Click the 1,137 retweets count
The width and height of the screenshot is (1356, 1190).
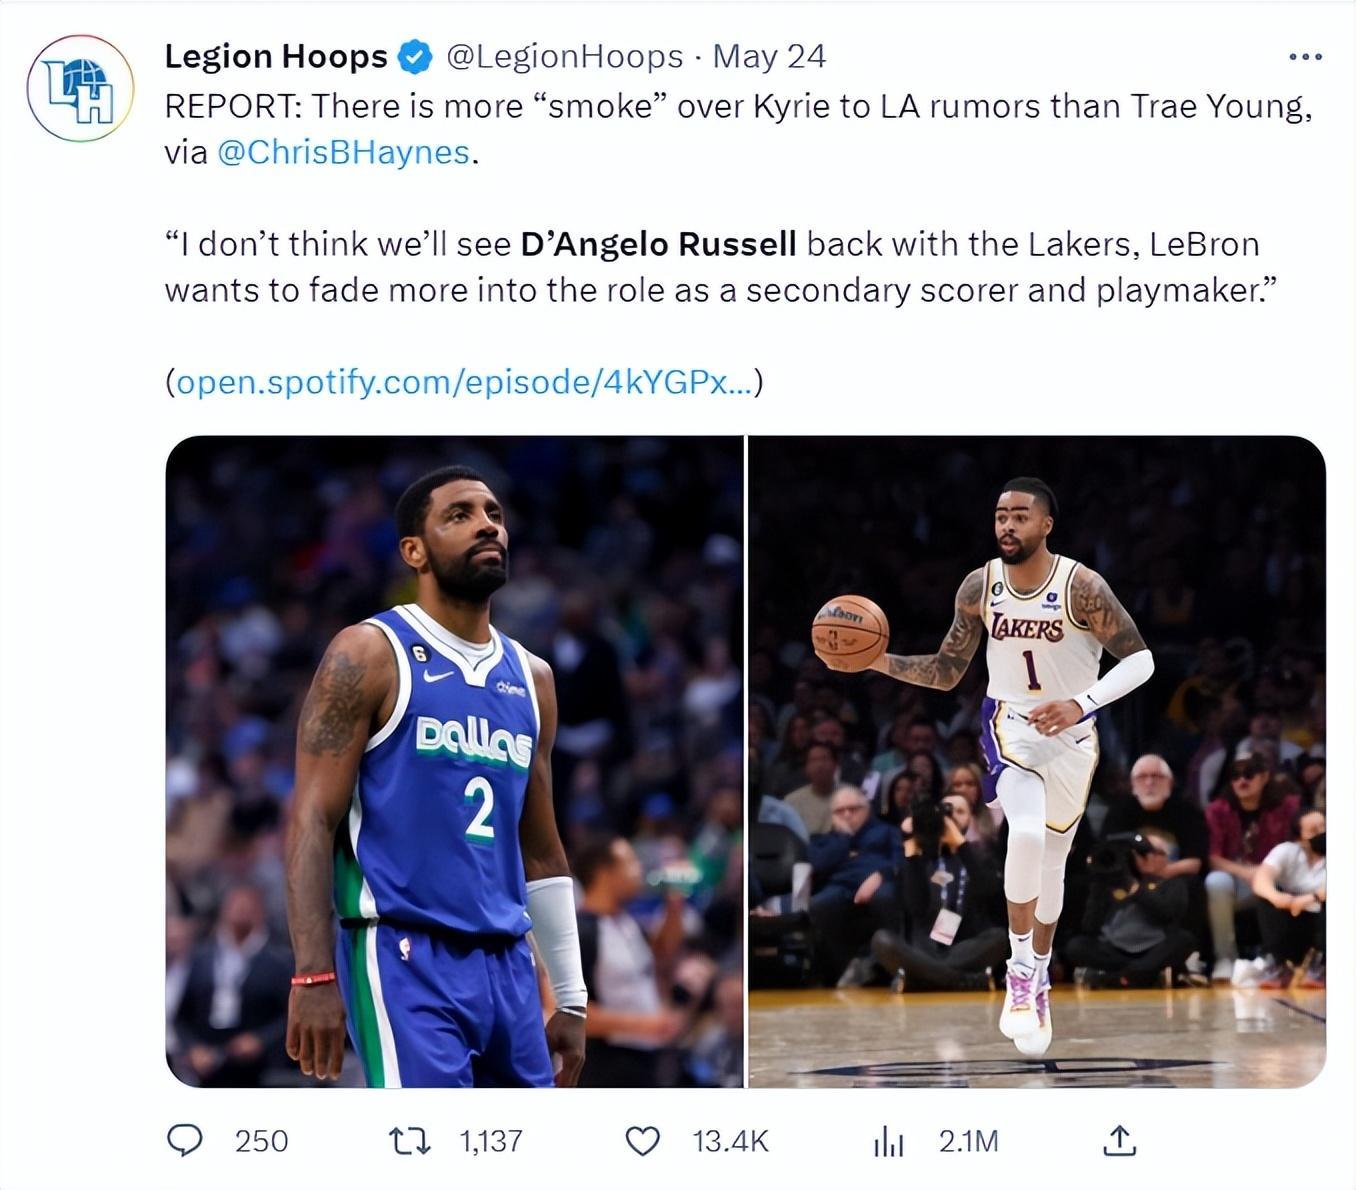(x=491, y=1141)
